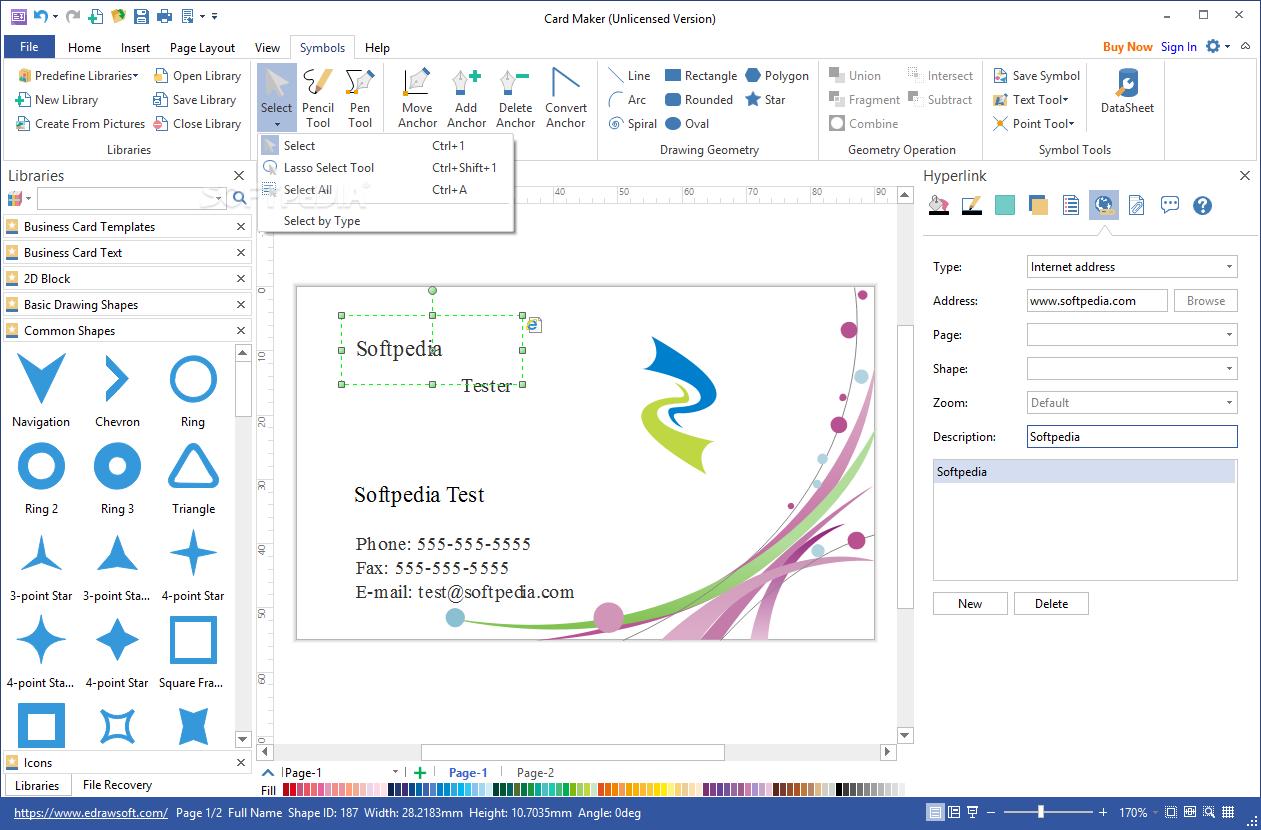Open the DataSheet tool
Screen dimensions: 1261x830
click(x=1127, y=92)
